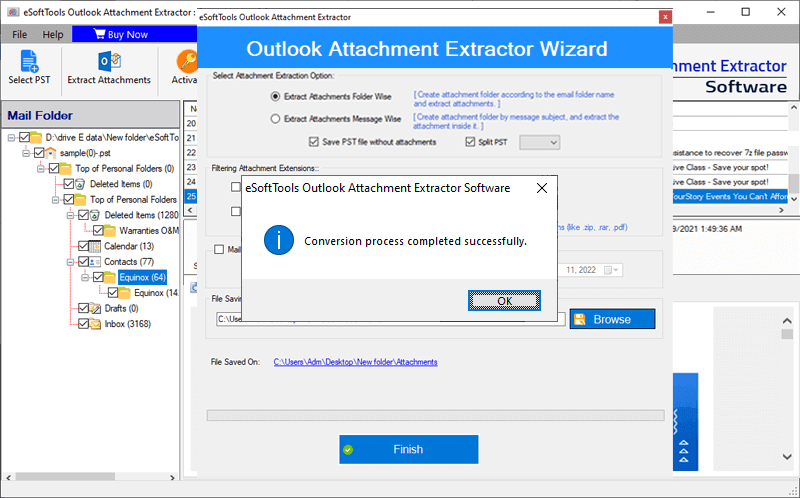The image size is (800, 498).
Task: Collapse Top of Personal Folders (0) node
Action: 41,169
